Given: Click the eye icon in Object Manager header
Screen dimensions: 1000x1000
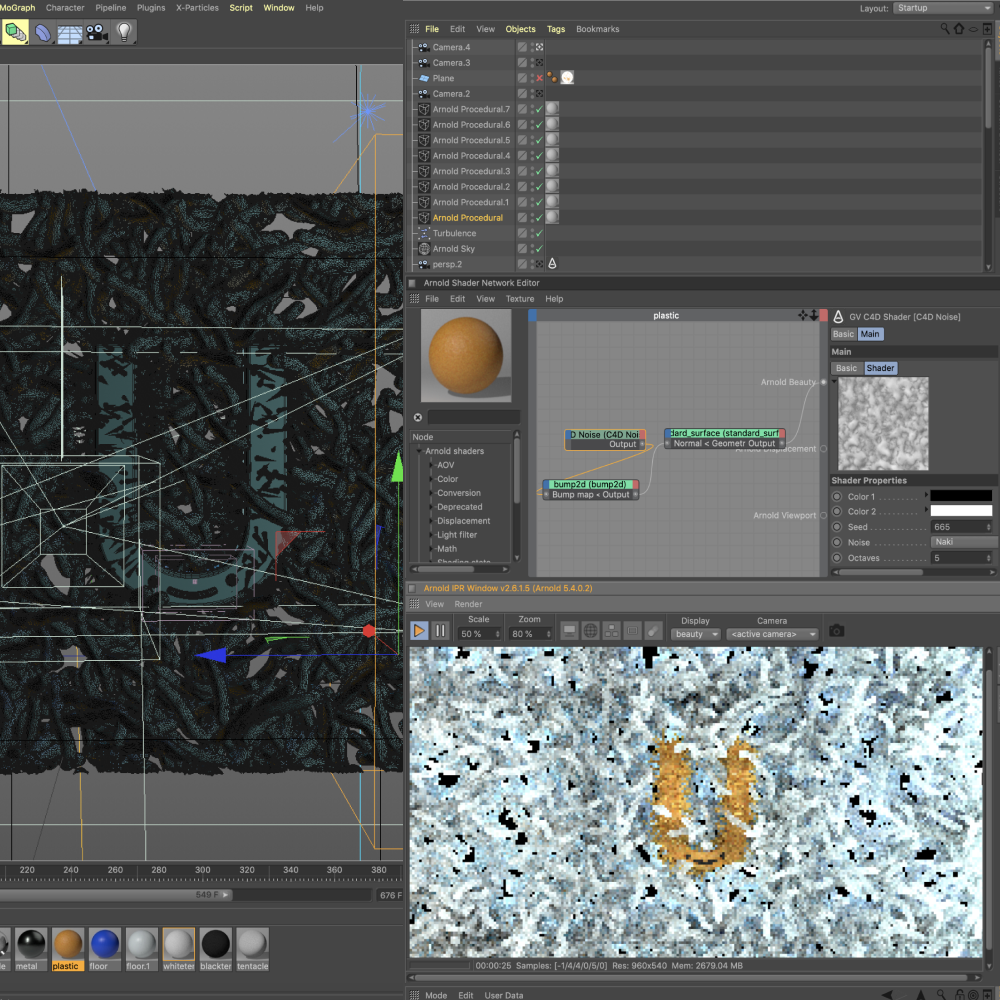Looking at the screenshot, I should 973,29.
